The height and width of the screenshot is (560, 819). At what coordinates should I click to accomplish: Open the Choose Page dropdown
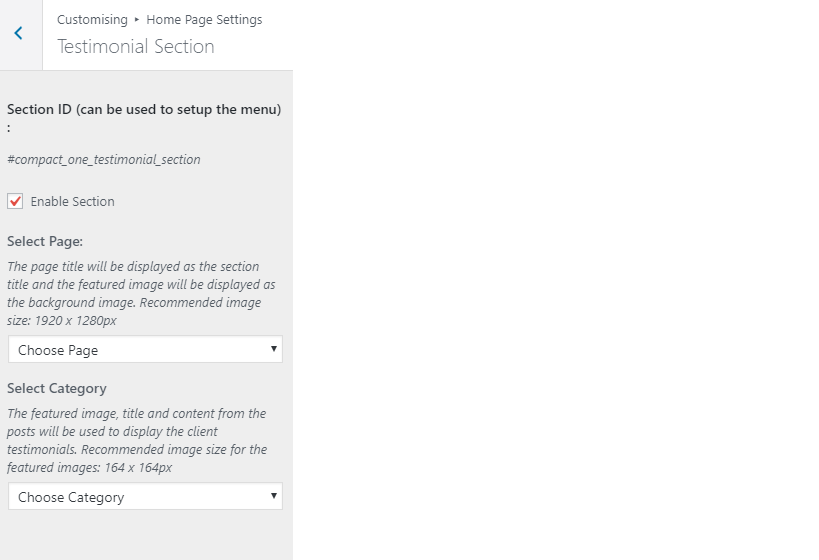tap(145, 349)
